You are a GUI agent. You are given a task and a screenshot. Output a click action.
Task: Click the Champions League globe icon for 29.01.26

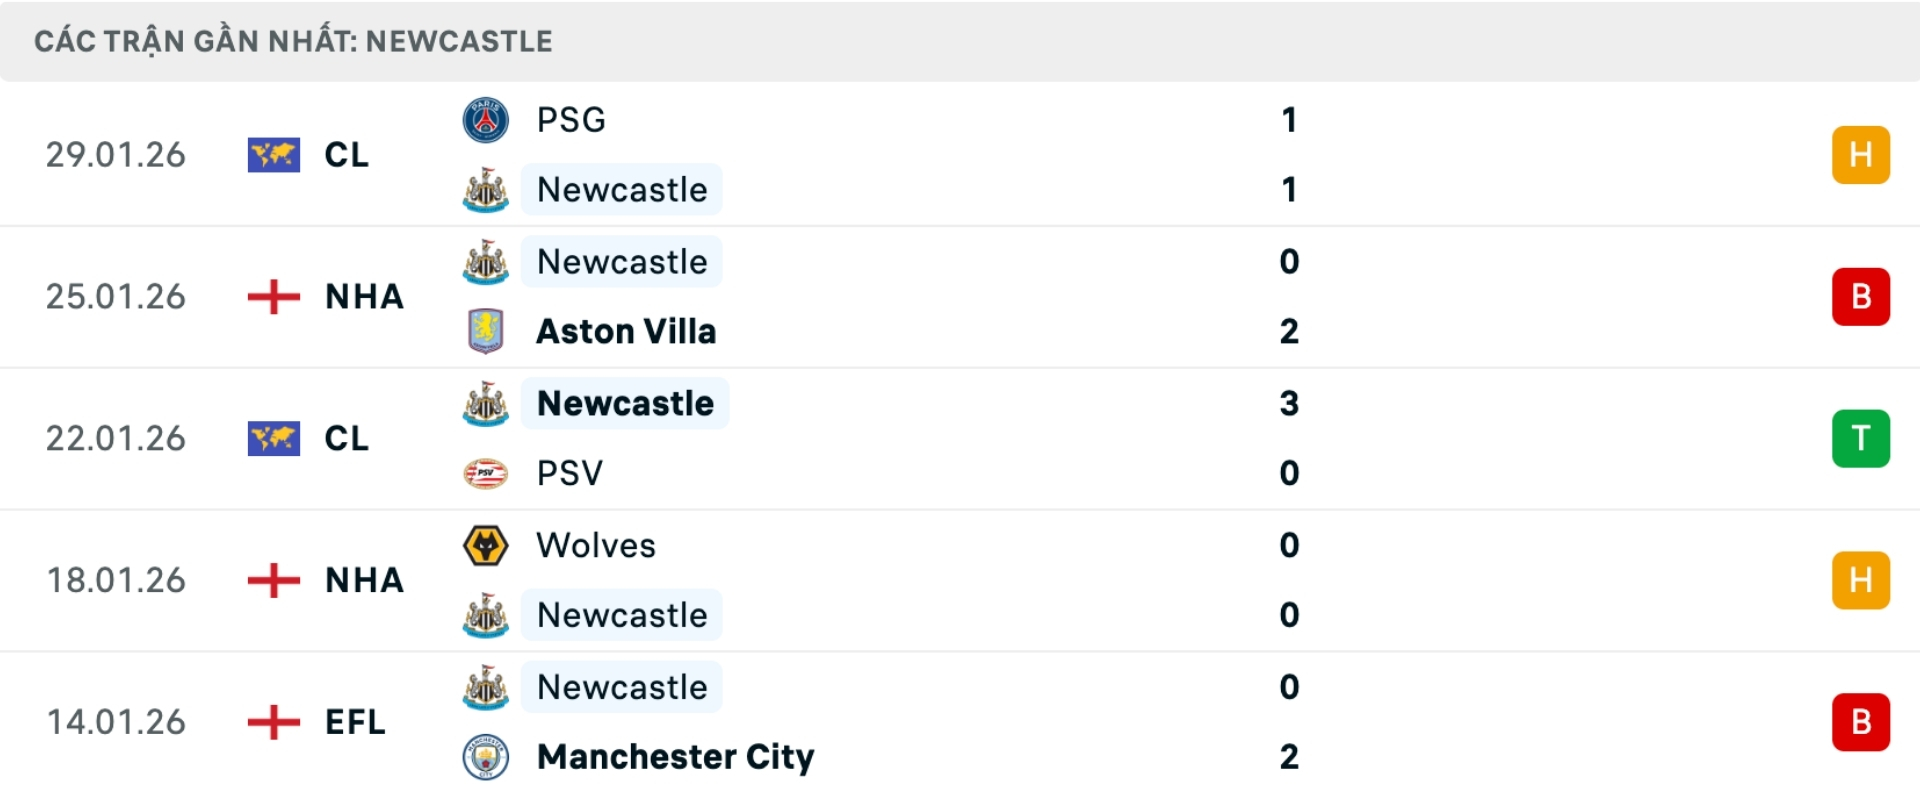[273, 155]
